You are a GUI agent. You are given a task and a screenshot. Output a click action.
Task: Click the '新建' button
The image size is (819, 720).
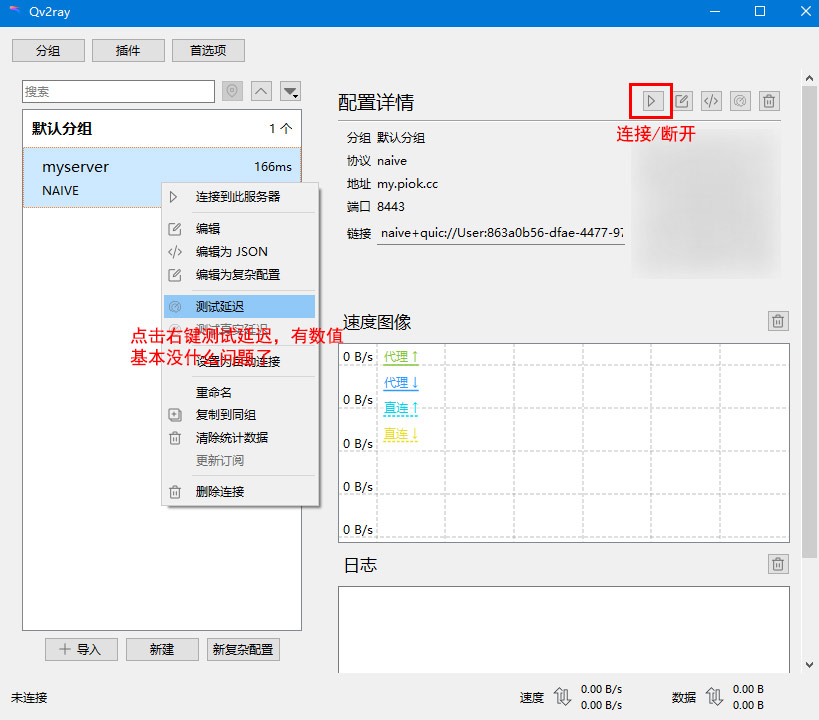[x=162, y=649]
